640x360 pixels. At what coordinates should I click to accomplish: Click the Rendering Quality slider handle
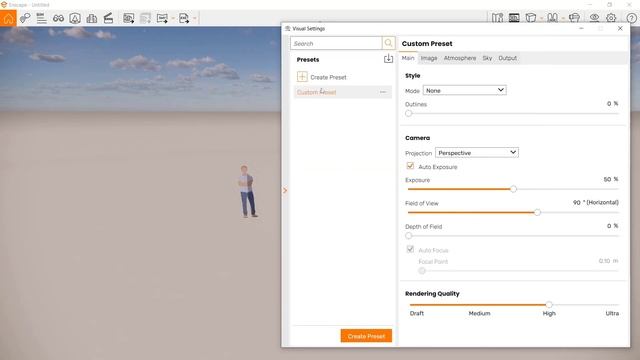[x=549, y=304]
